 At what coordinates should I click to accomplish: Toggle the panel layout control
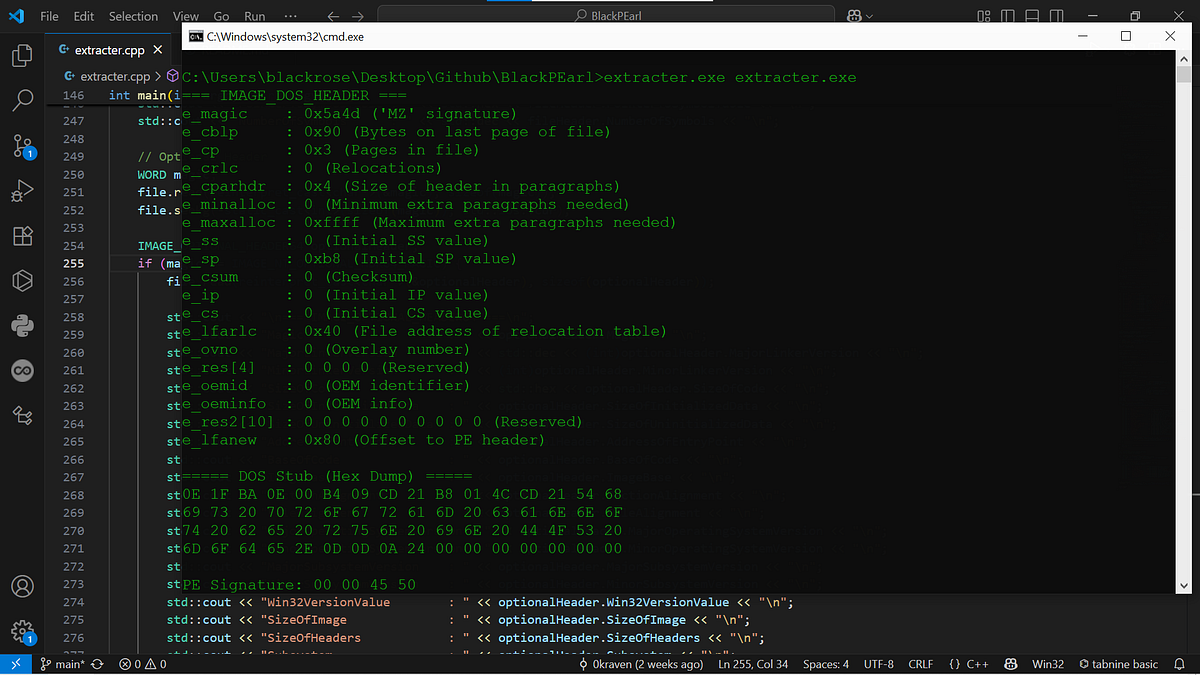(x=1033, y=15)
